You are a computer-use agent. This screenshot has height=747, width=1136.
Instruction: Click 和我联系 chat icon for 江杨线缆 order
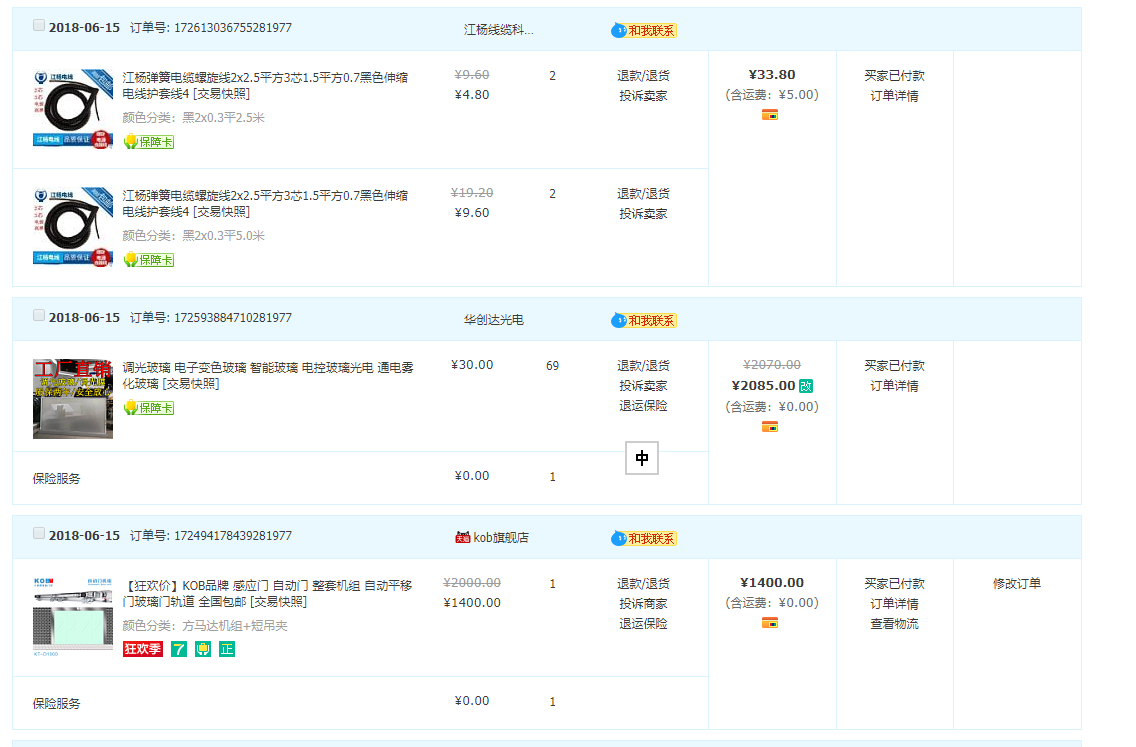pos(644,30)
